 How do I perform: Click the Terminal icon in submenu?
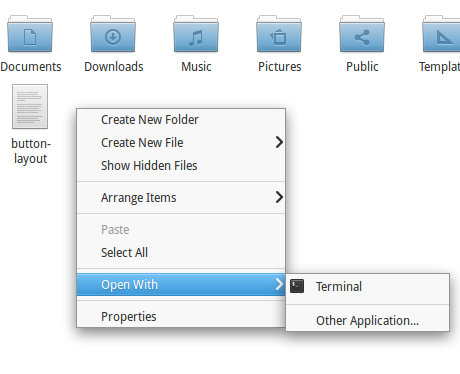297,286
